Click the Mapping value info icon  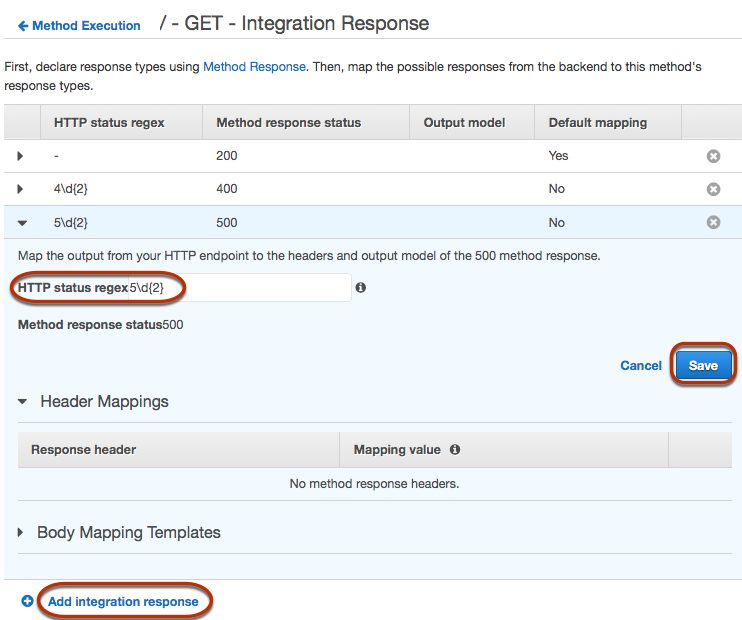455,450
